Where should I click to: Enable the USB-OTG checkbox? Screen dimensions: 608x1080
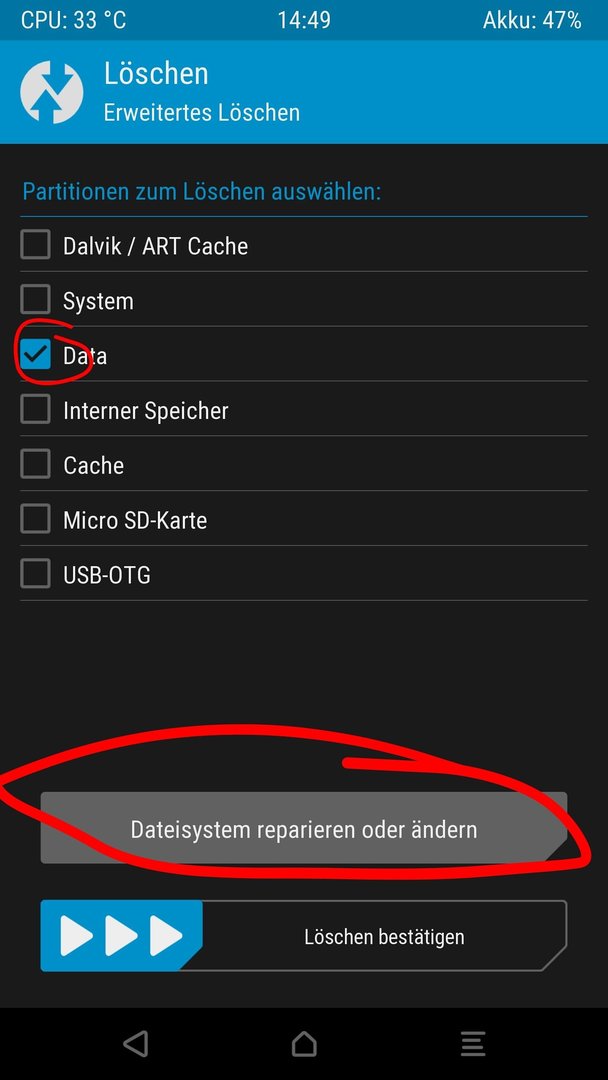(x=35, y=574)
